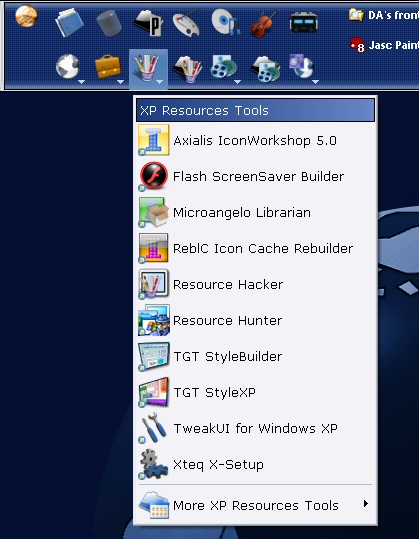The width and height of the screenshot is (419, 539).
Task: Open the black stereo device icon
Action: coord(304,22)
